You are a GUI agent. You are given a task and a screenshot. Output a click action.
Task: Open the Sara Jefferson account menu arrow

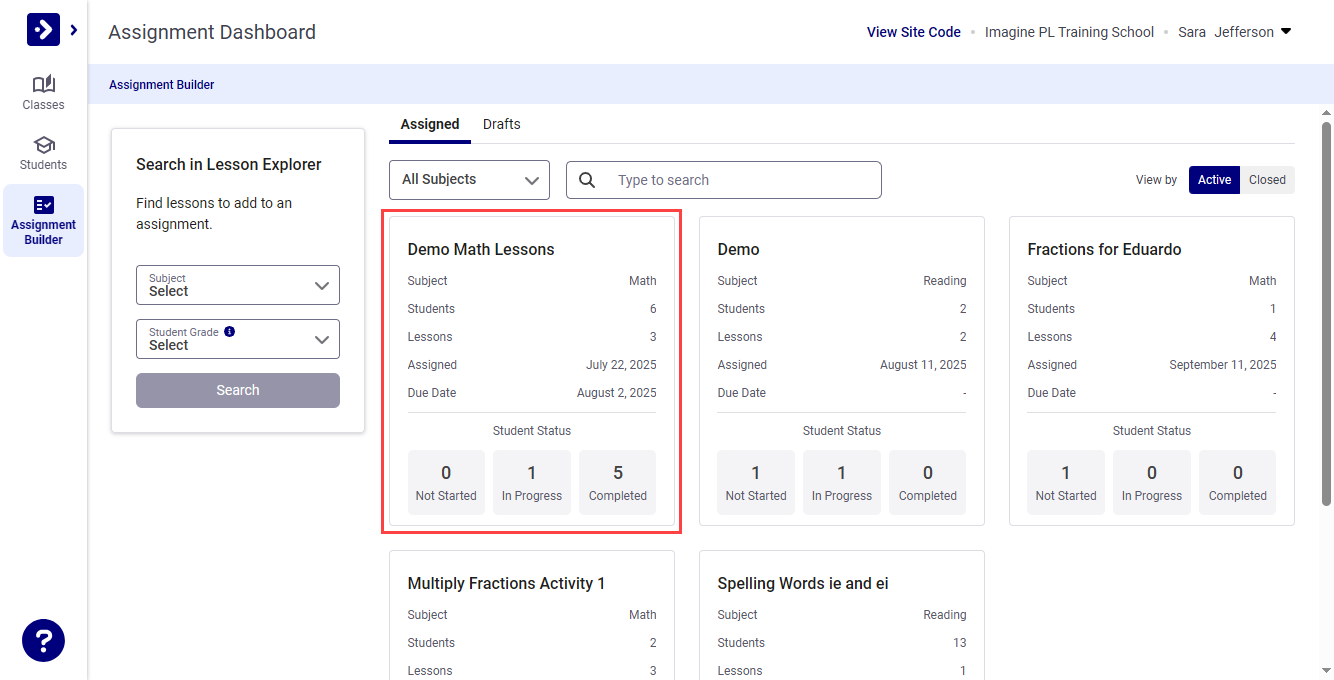(1286, 31)
